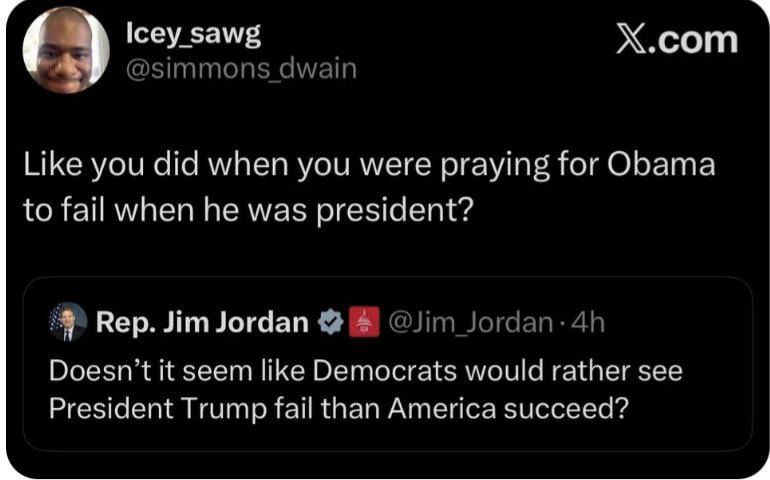Open Rep. Jim Jordan's small avatar
The image size is (770, 480).
pos(68,322)
